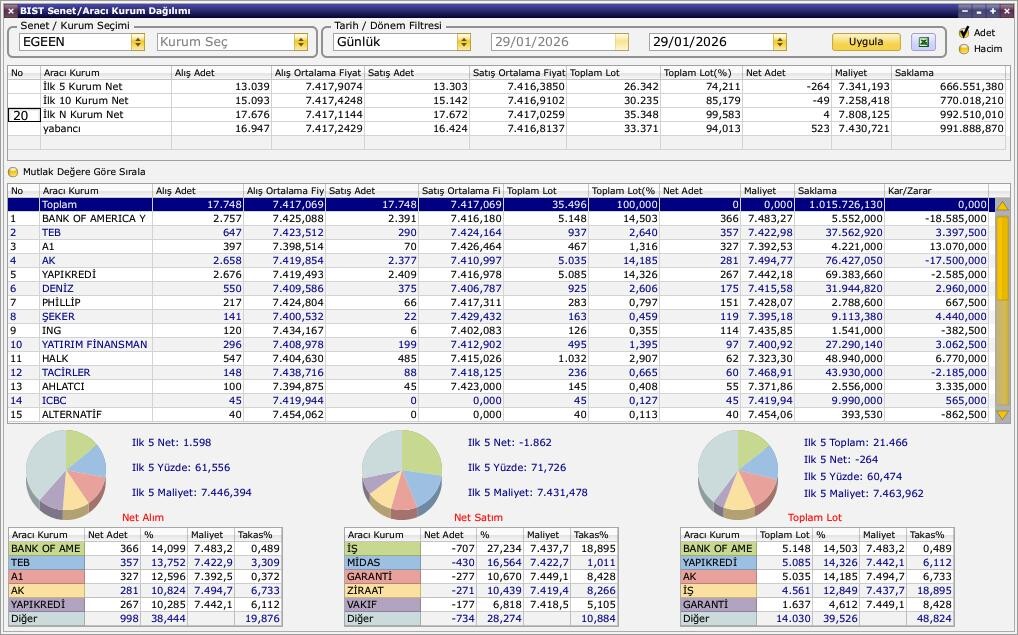The image size is (1018, 635).
Task: Enable Mutlak Değere Göre Sırala option
Action: [x=14, y=172]
